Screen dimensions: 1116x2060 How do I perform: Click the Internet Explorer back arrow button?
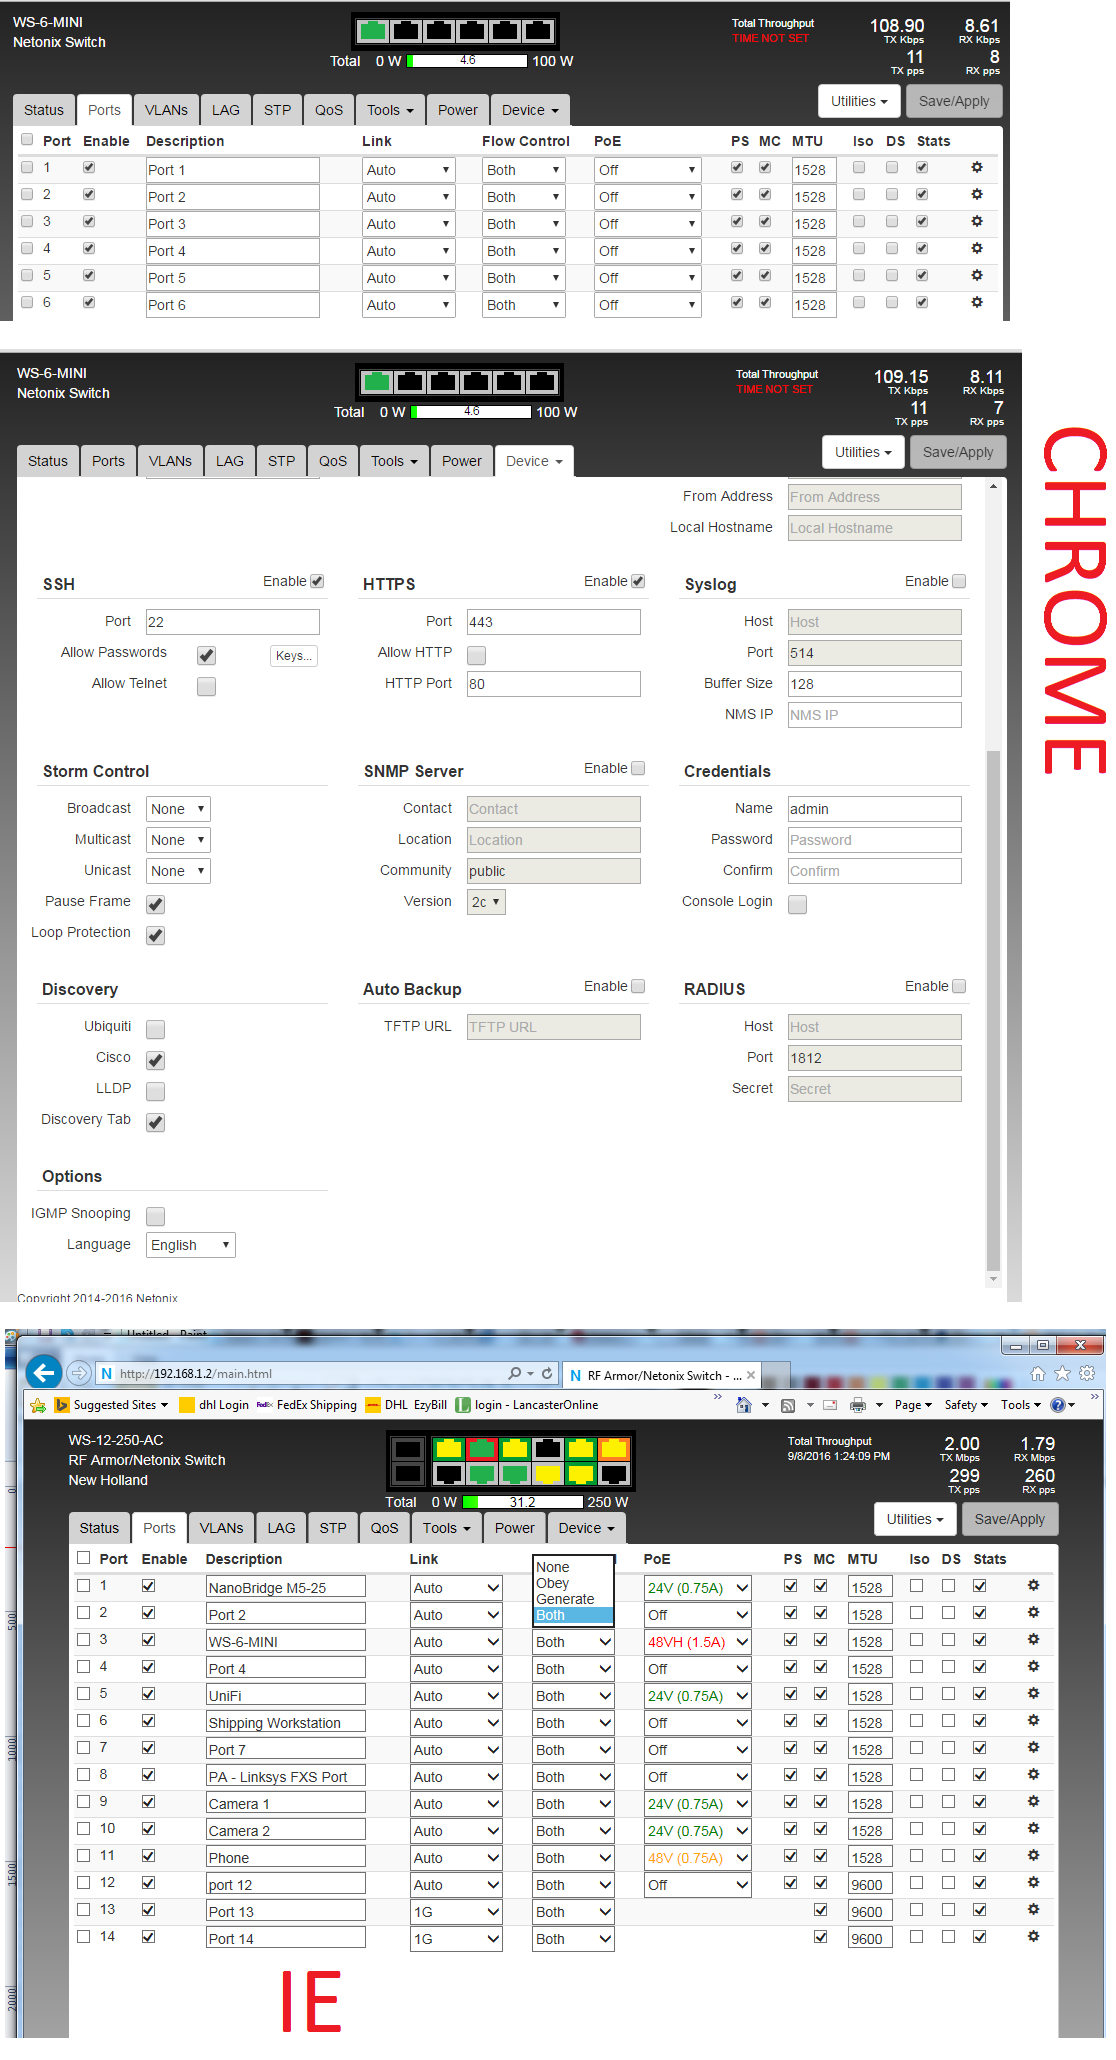pyautogui.click(x=42, y=1372)
